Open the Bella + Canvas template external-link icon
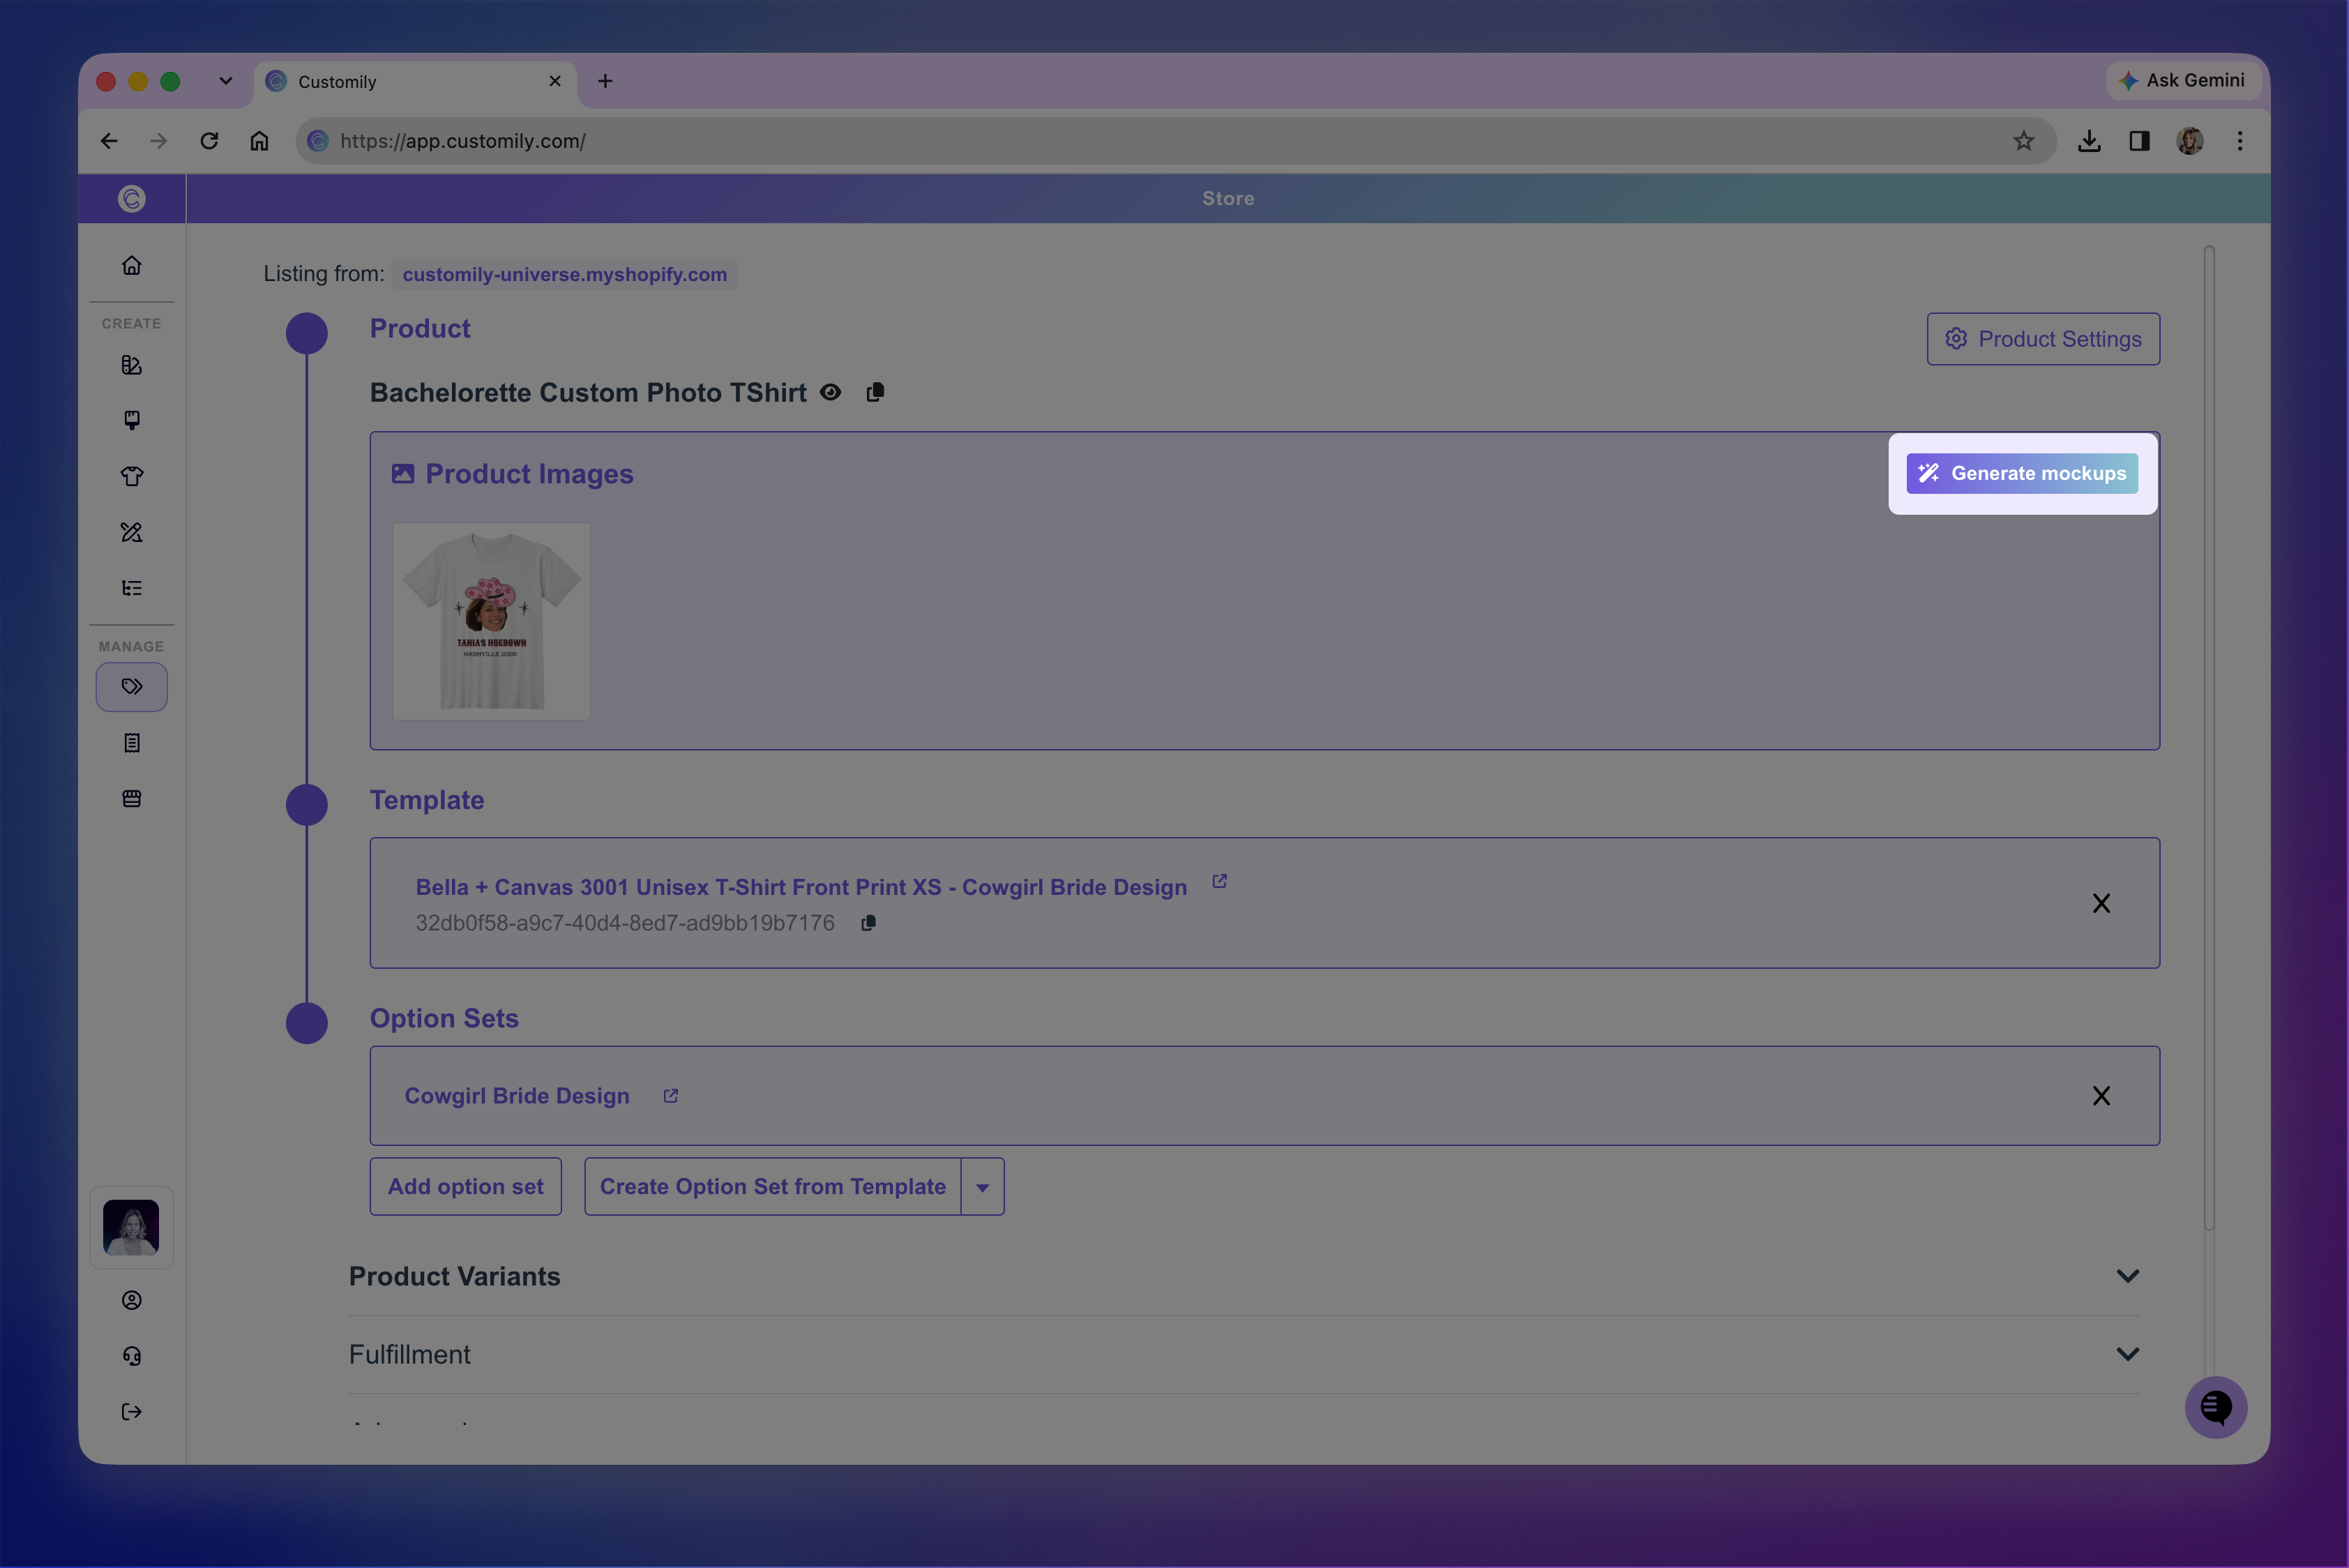Viewport: 2349px width, 1568px height. (x=1219, y=881)
